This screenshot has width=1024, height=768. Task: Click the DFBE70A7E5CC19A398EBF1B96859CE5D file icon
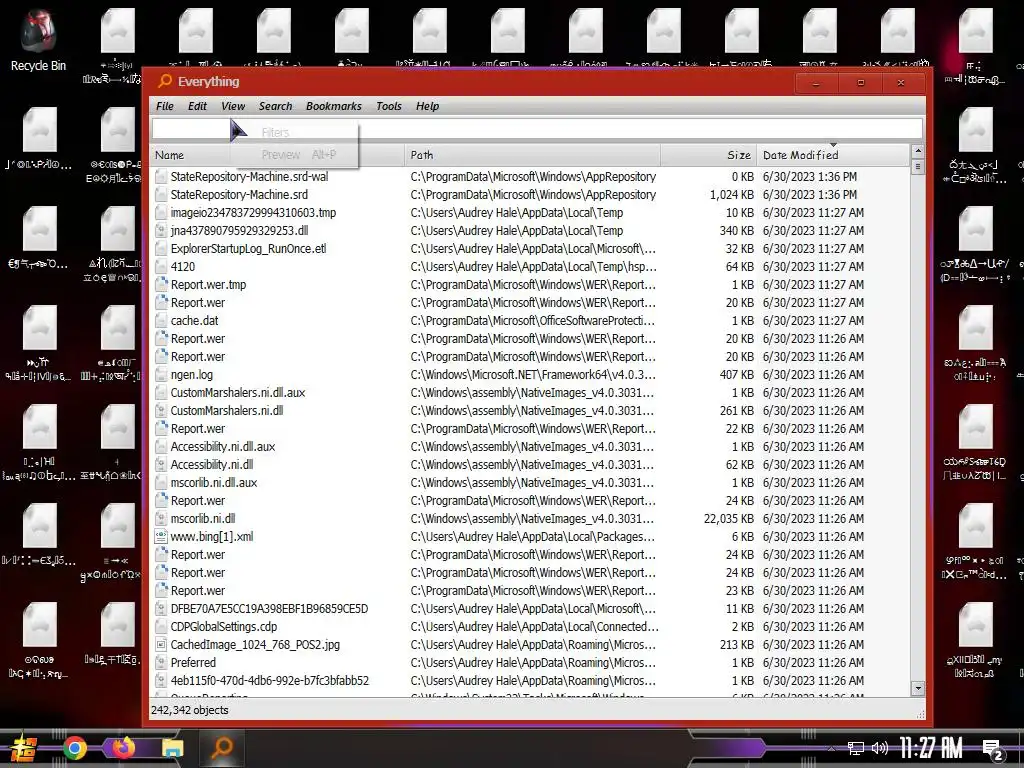coord(161,609)
